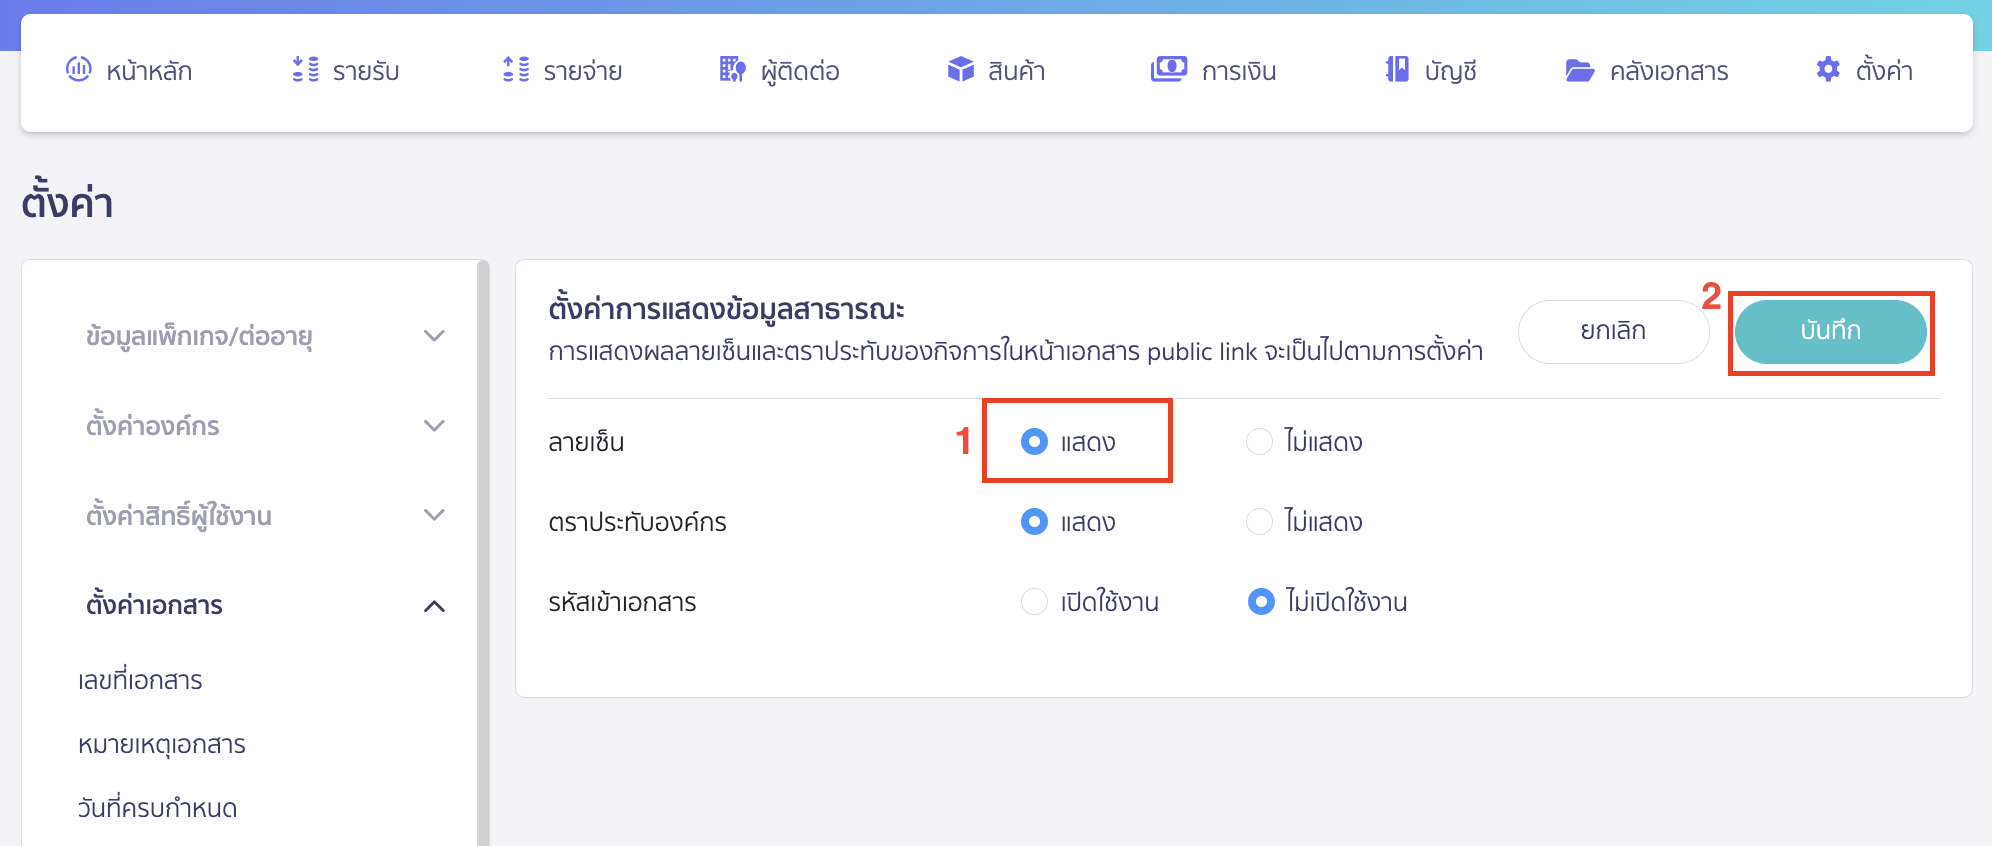Select ไม่แสดง for ตราประทับองค์กร
Viewport: 1992px width, 846px height.
click(x=1259, y=521)
